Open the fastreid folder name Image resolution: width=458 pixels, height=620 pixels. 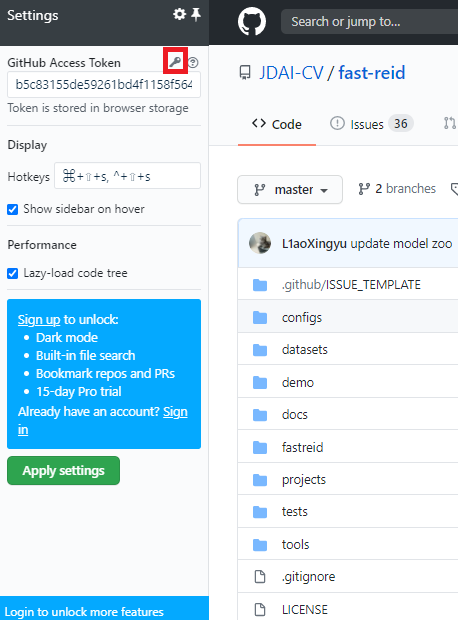tap(303, 447)
